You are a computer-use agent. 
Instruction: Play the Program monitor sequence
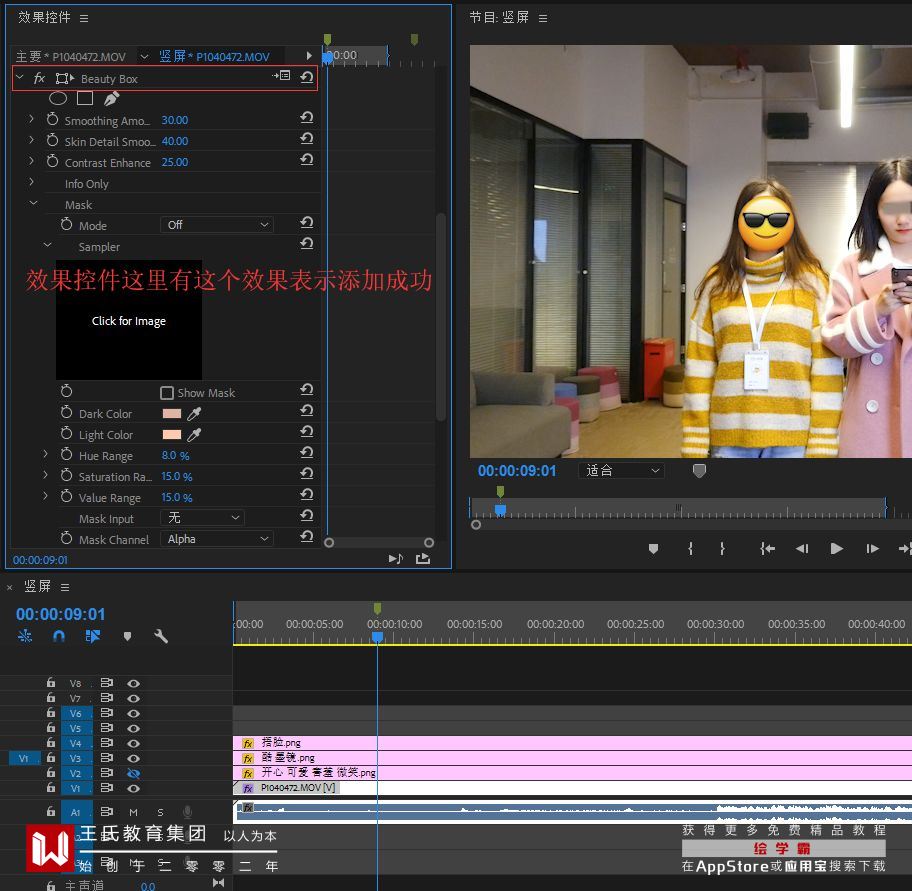[x=837, y=548]
